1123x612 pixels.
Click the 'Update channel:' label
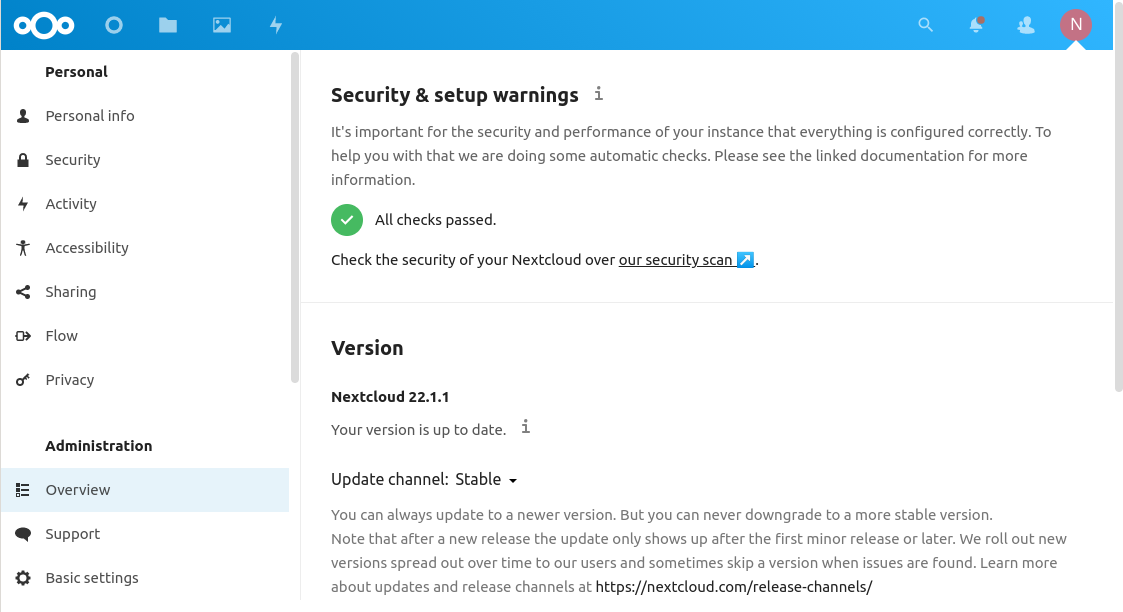[x=390, y=480]
